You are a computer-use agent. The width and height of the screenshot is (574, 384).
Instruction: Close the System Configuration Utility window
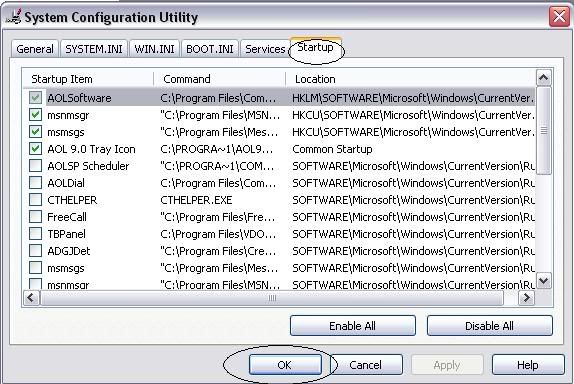click(x=559, y=17)
